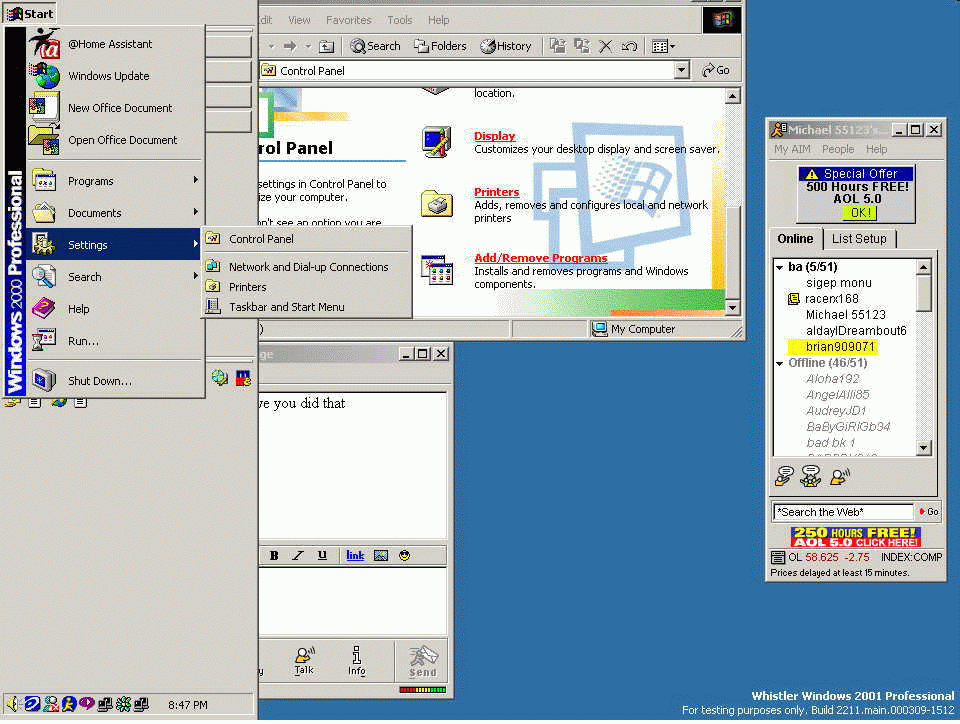This screenshot has height=724, width=960.
Task: Open the smiley emoticon picker
Action: (x=404, y=555)
